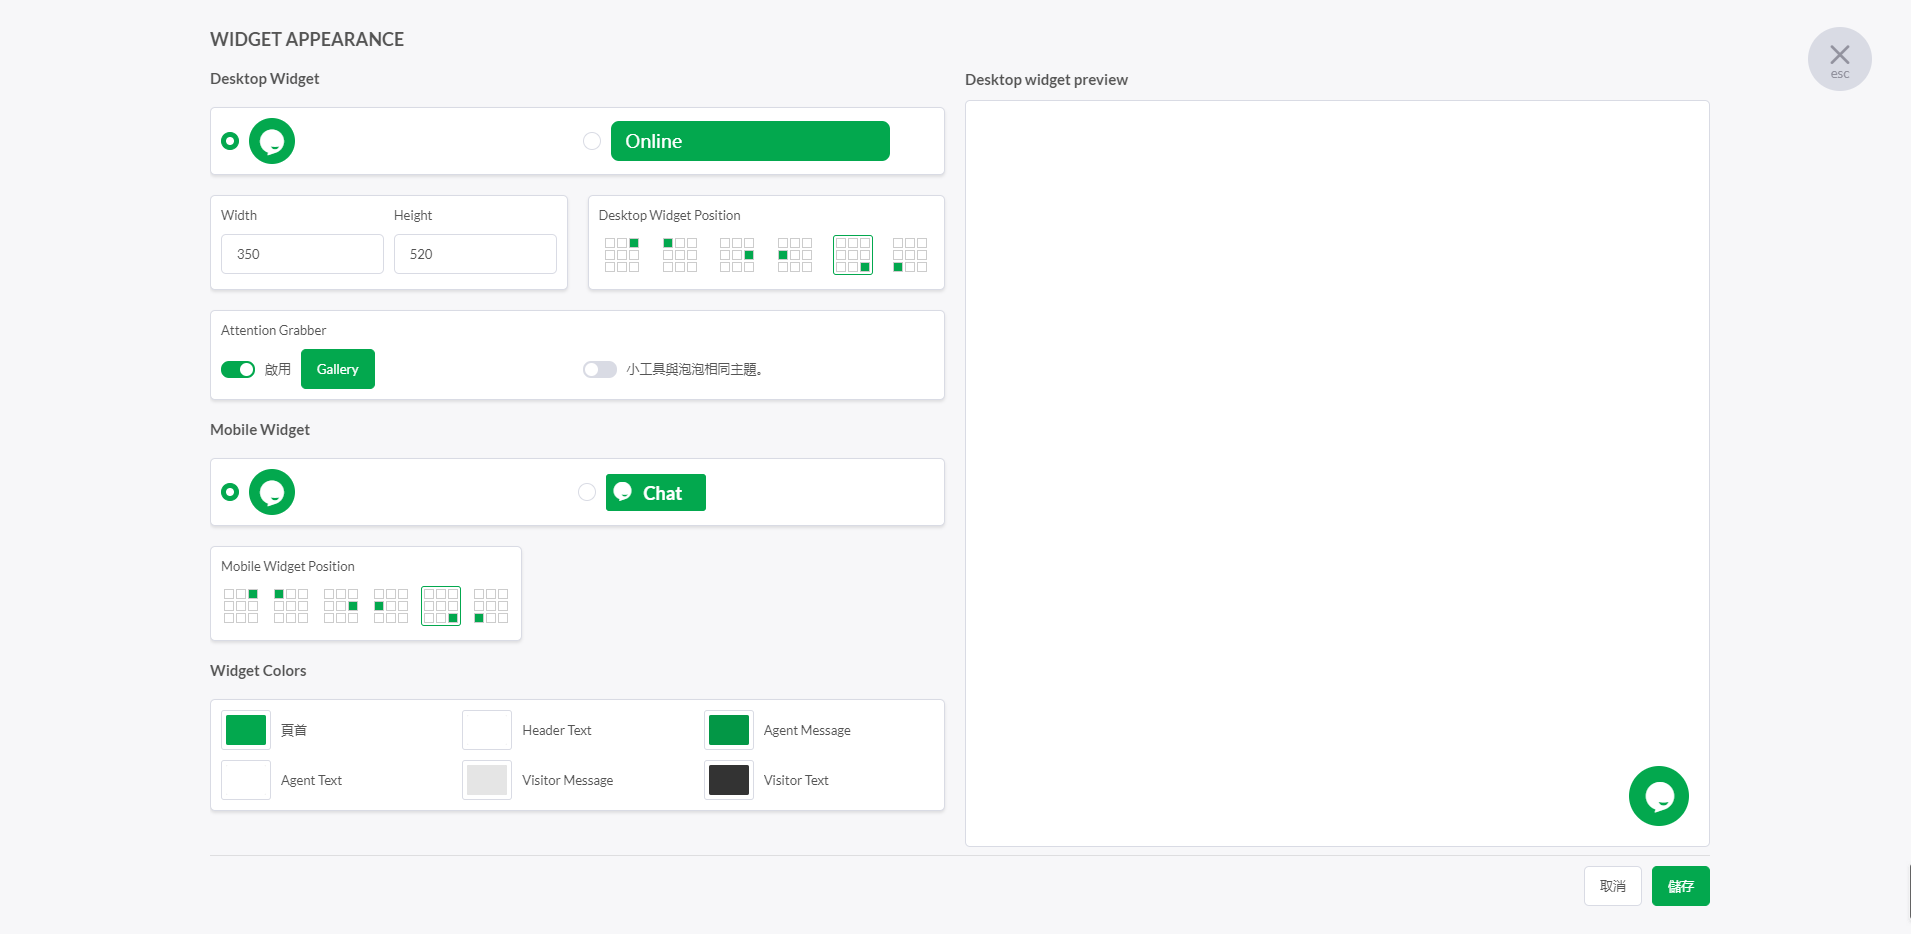Set desktop widget position to top-left

[x=680, y=255]
